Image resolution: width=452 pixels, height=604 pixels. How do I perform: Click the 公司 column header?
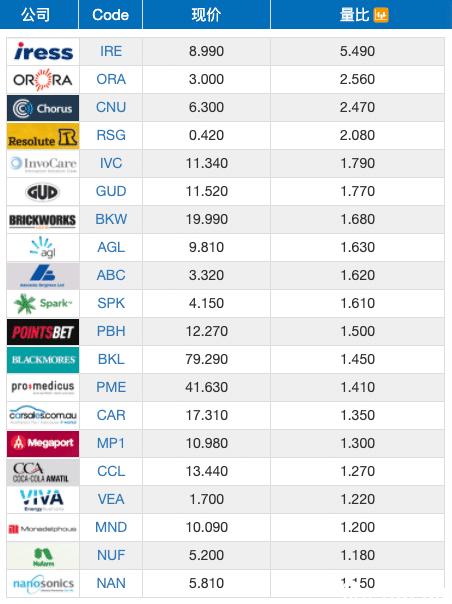pyautogui.click(x=35, y=15)
